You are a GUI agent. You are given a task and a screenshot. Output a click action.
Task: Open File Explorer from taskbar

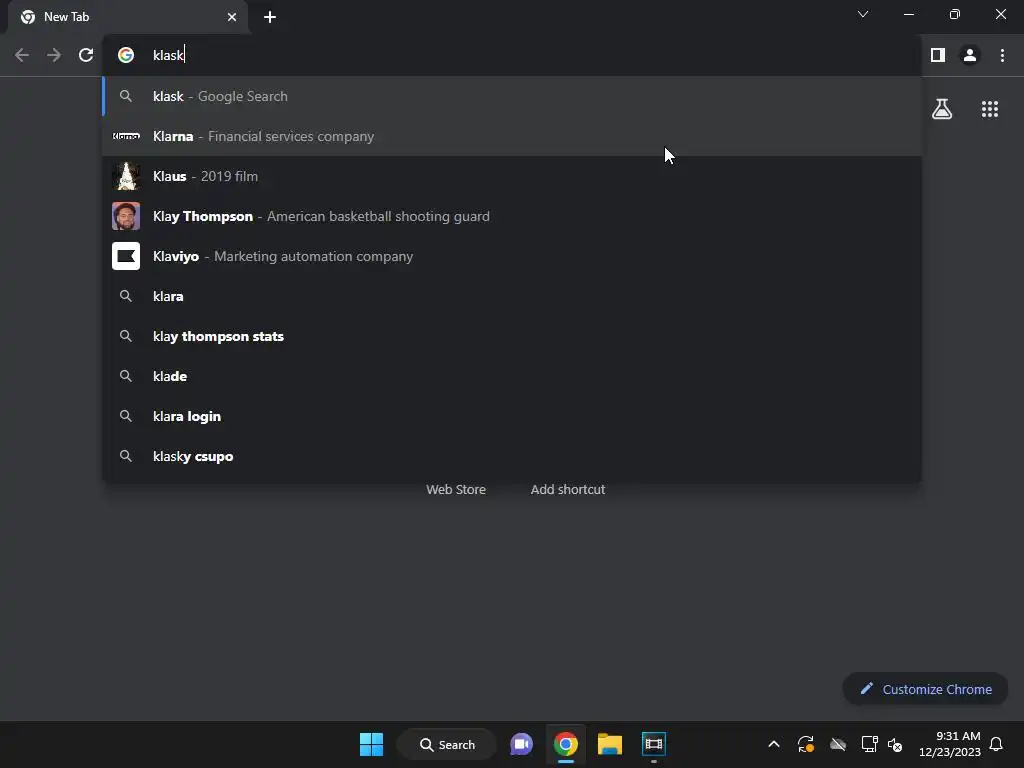609,744
